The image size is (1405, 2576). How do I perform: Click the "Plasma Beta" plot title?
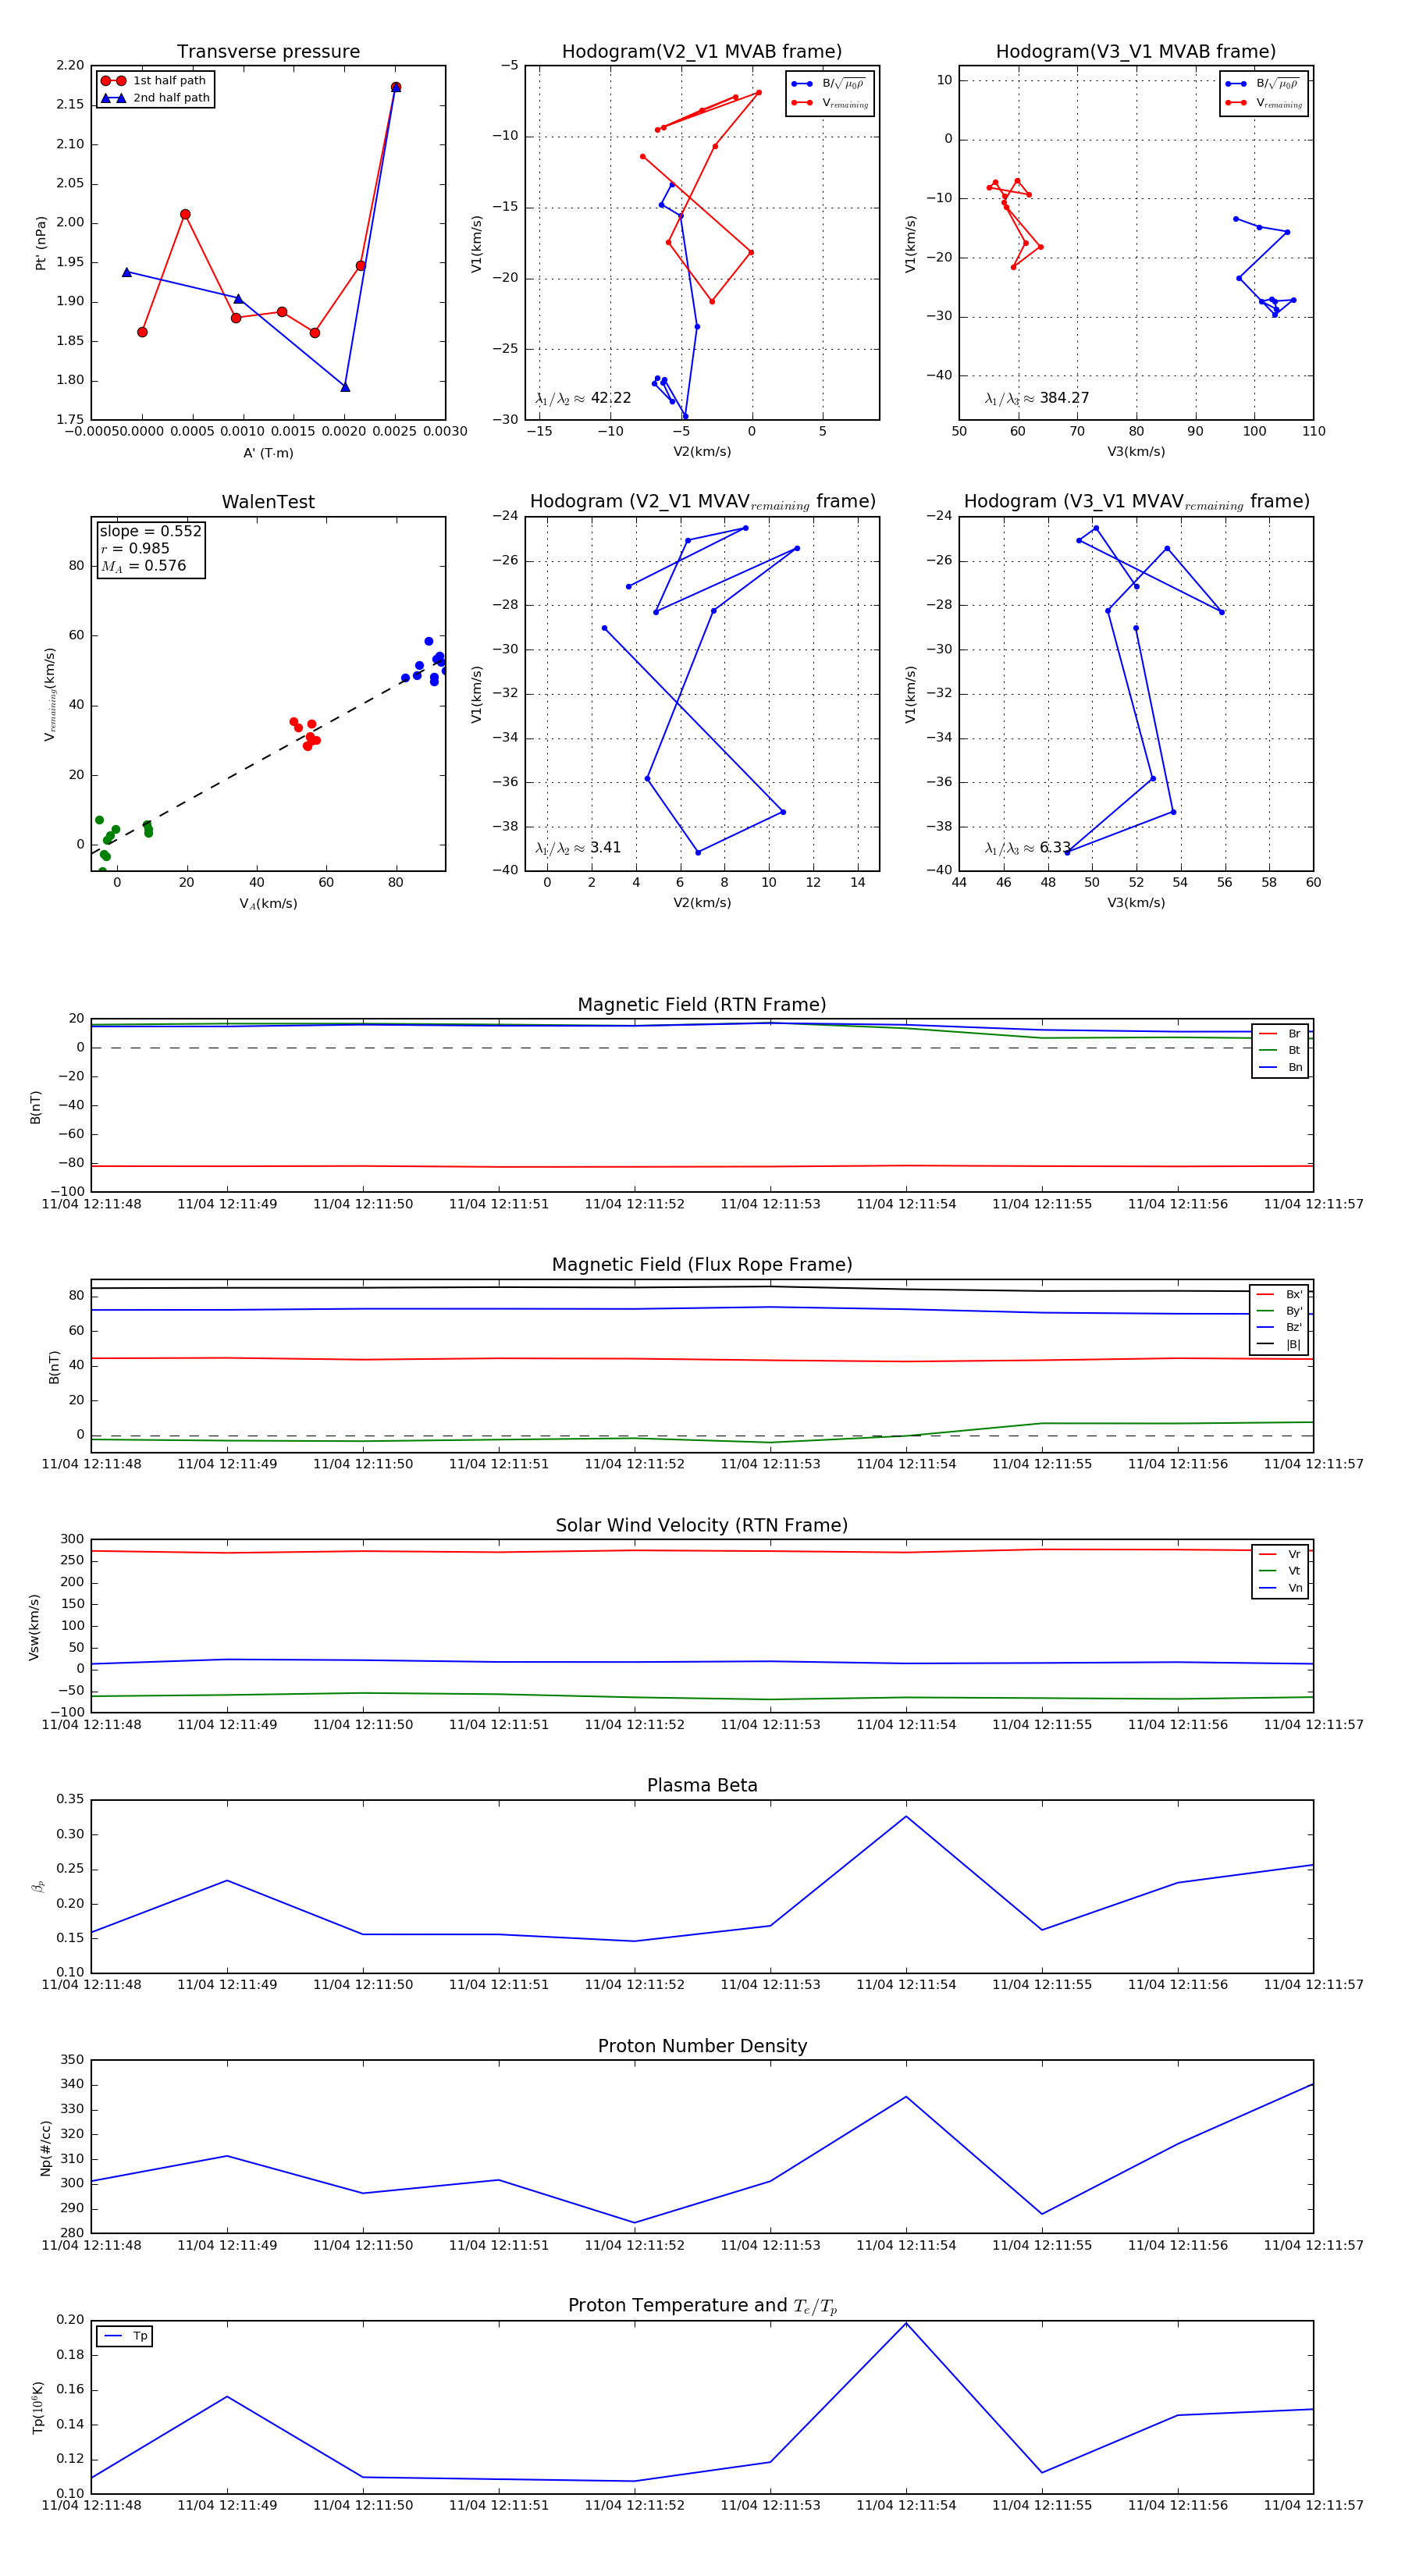(x=702, y=1786)
